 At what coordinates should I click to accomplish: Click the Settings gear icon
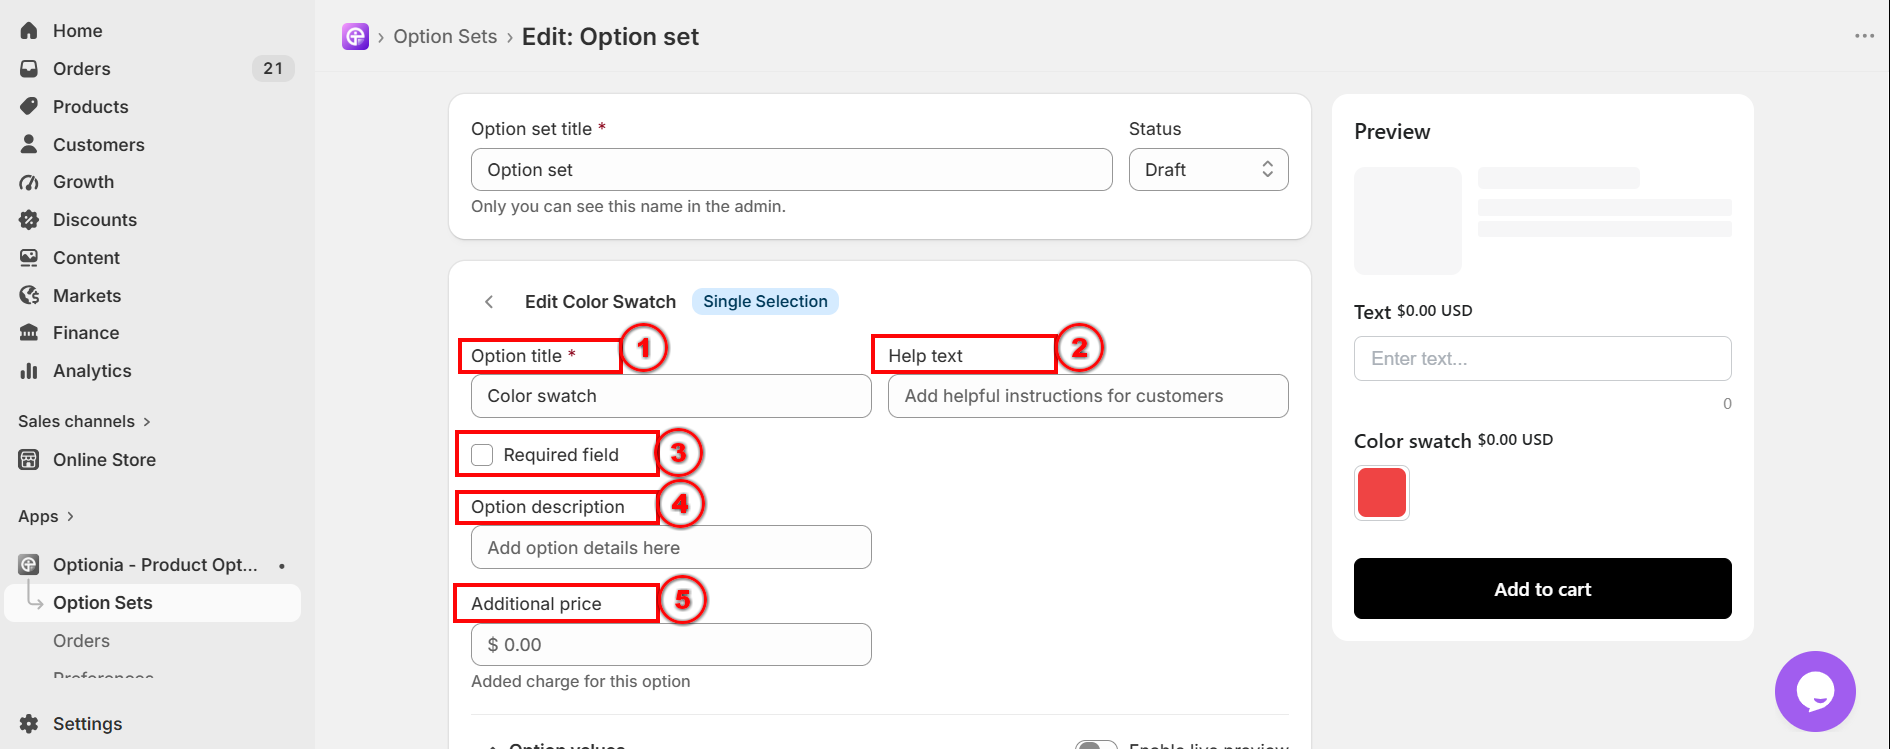pos(29,724)
